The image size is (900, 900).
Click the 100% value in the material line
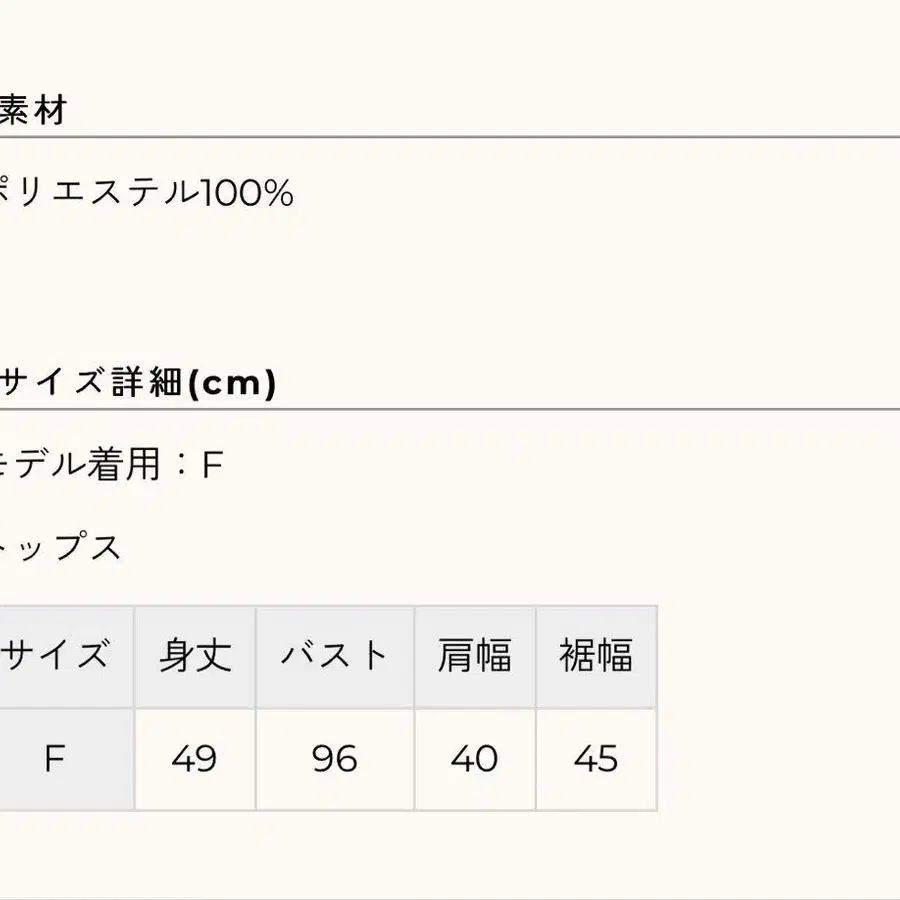tap(247, 192)
